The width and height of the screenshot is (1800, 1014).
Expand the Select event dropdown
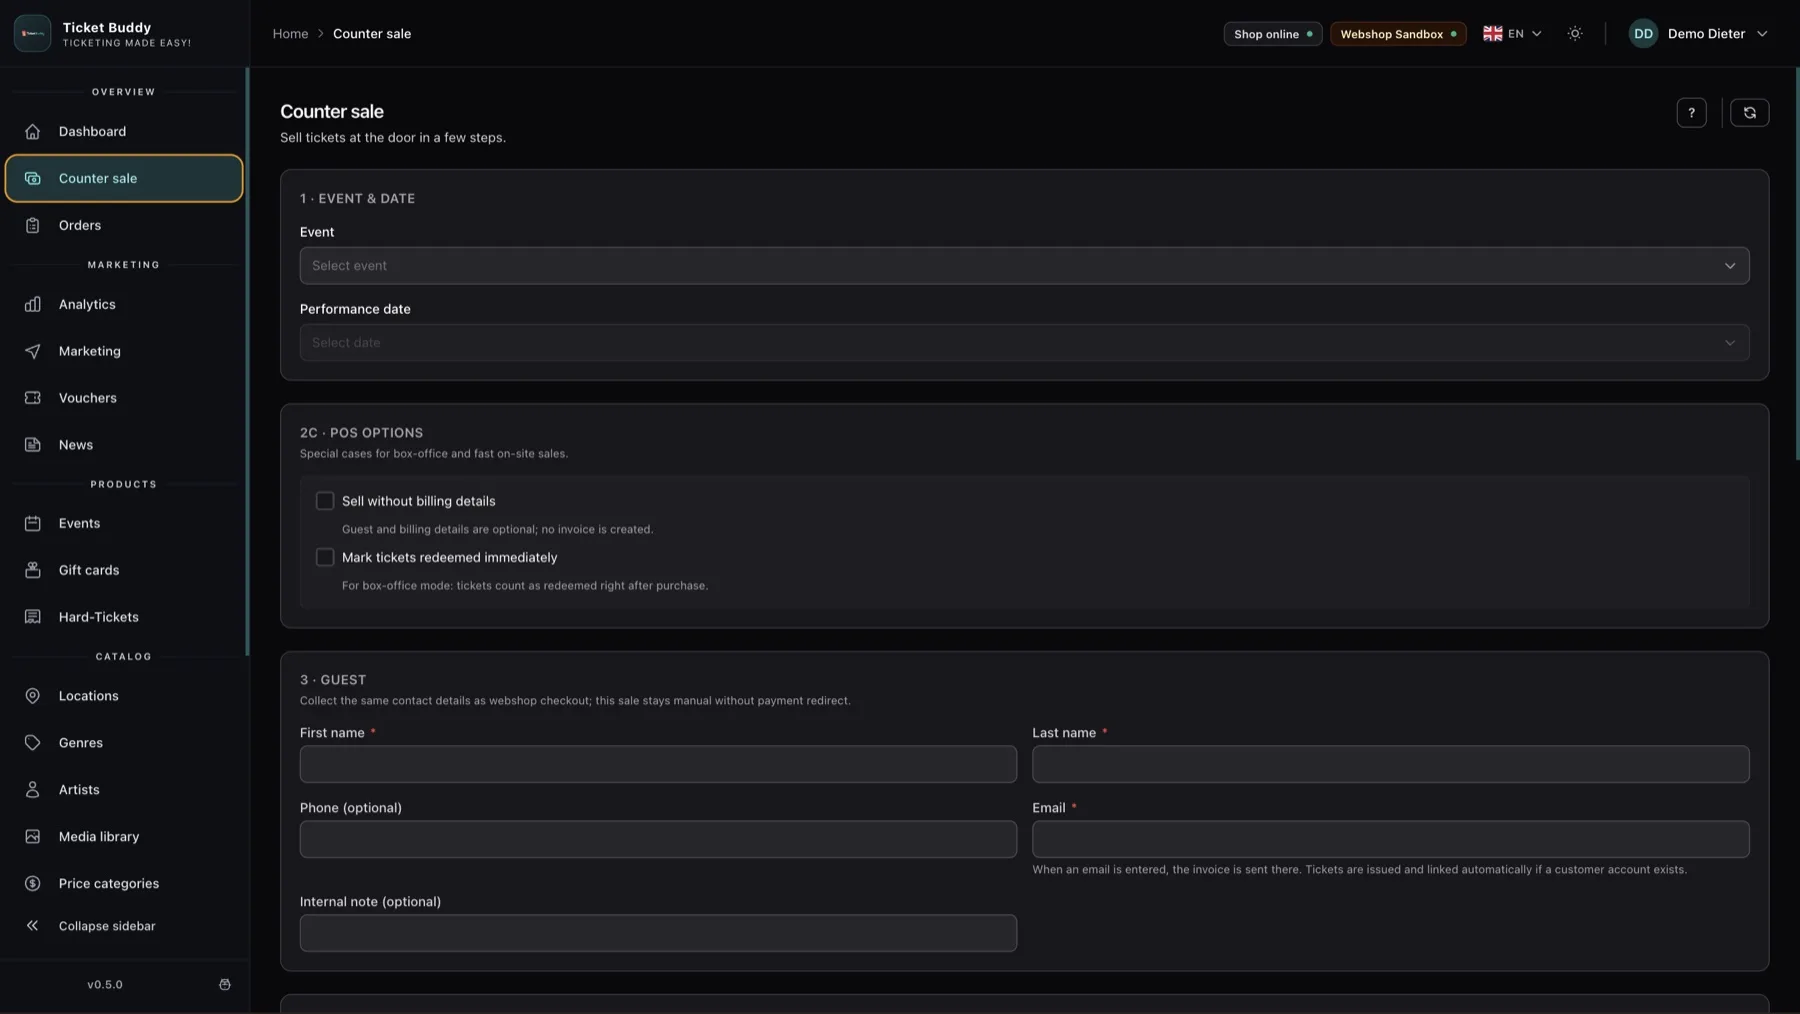[1024, 266]
